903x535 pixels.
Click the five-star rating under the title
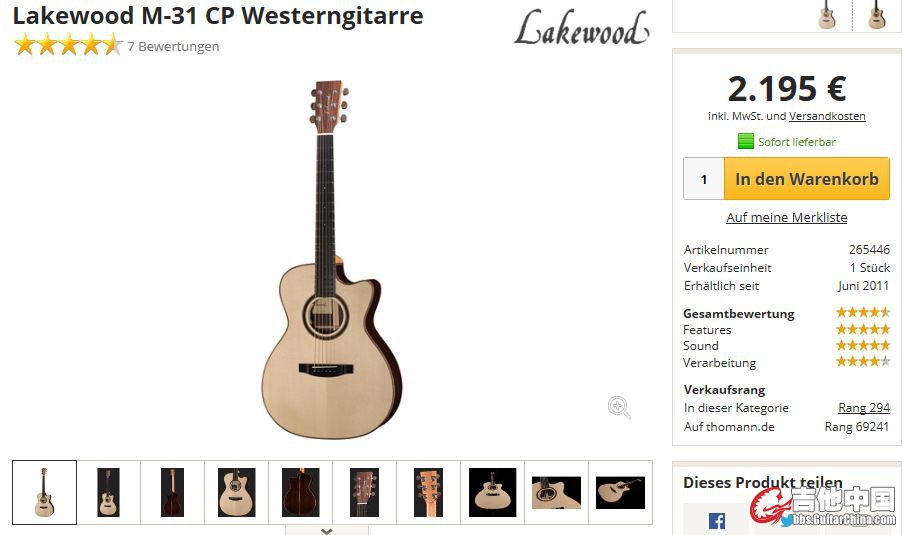(x=68, y=45)
